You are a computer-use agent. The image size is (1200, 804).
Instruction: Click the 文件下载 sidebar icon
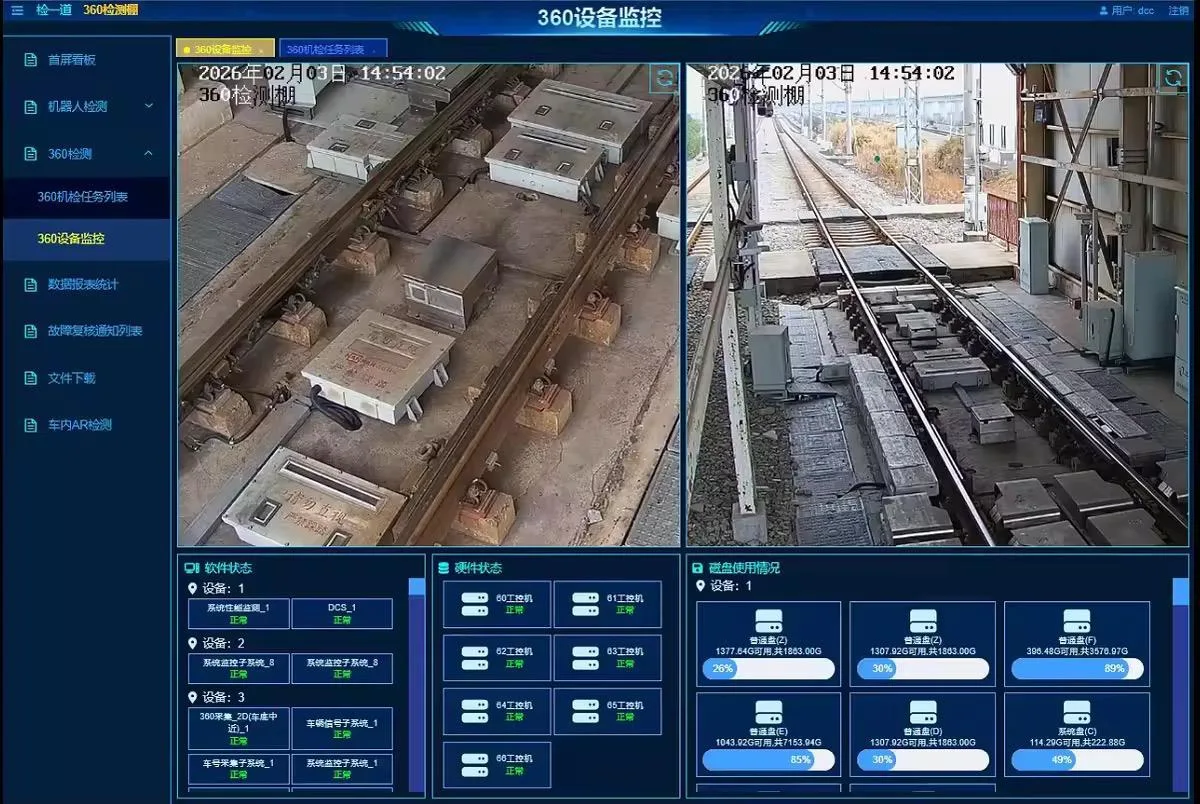point(30,378)
